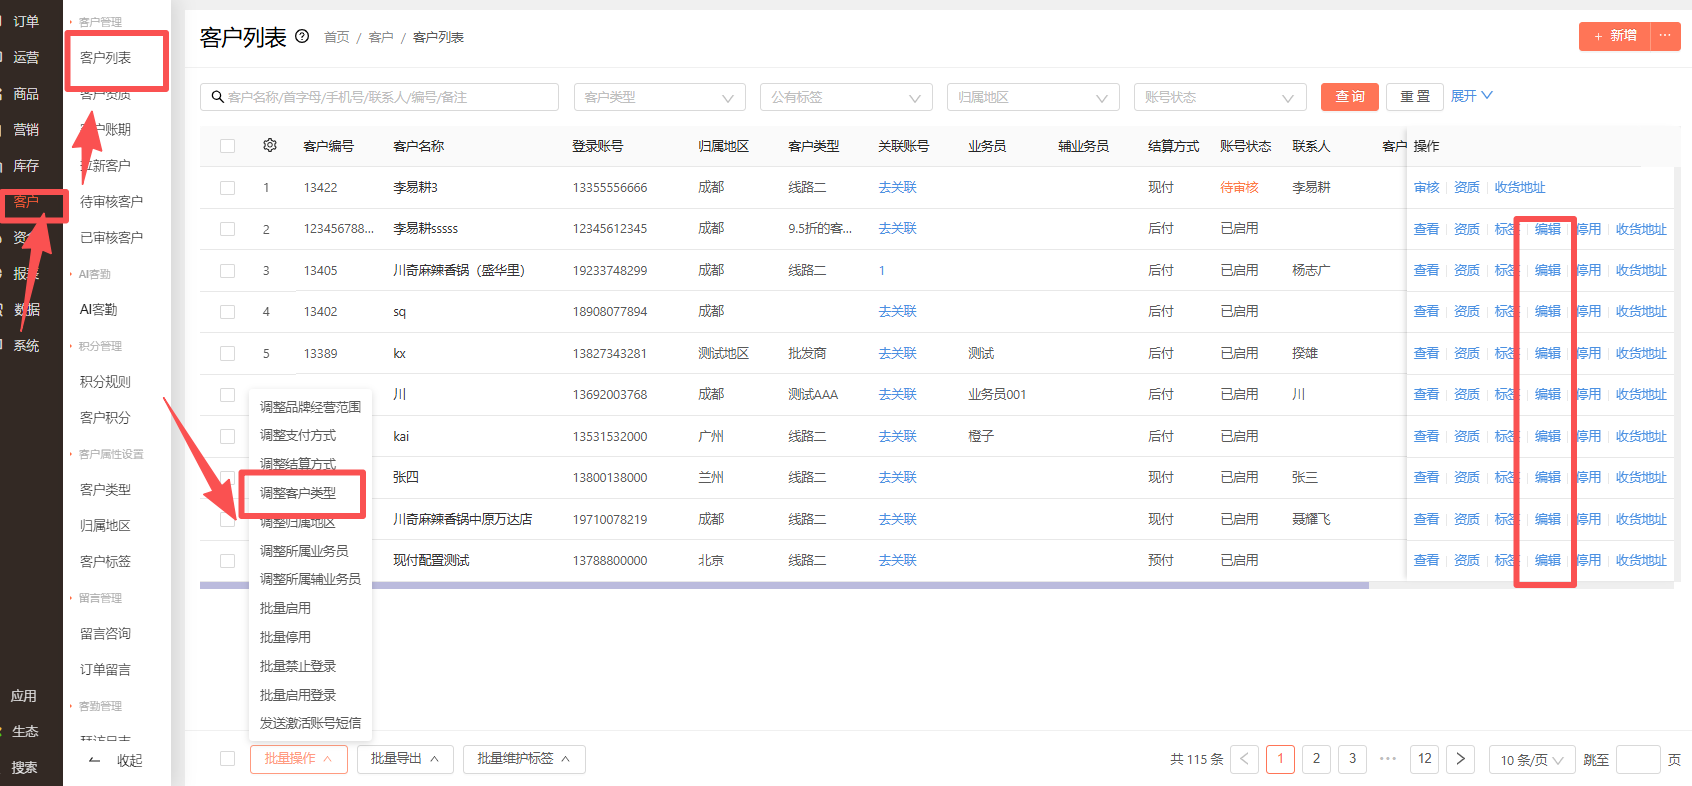Tick the checkbox for customer sq
This screenshot has width=1692, height=786.
pyautogui.click(x=228, y=312)
